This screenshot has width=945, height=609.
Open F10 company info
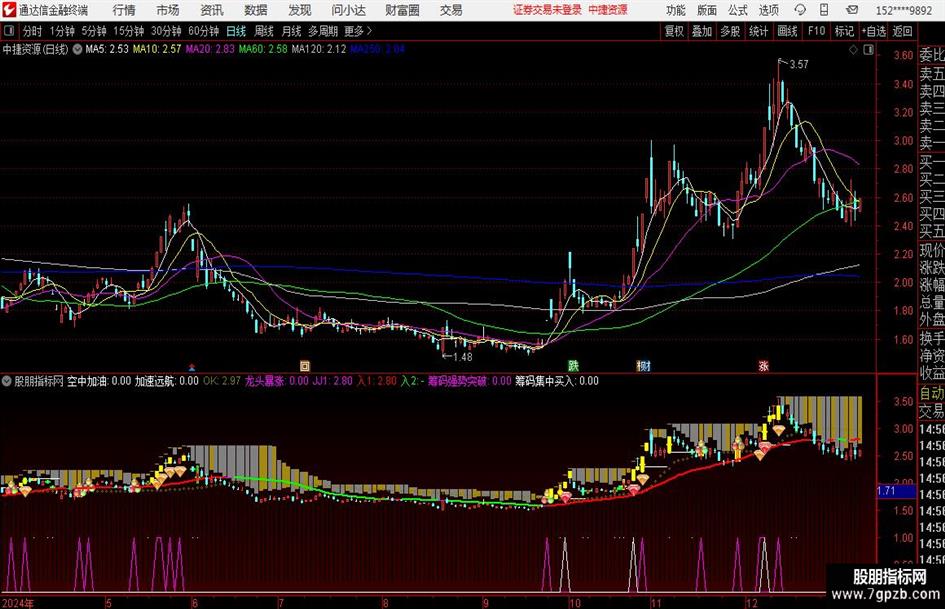click(817, 31)
